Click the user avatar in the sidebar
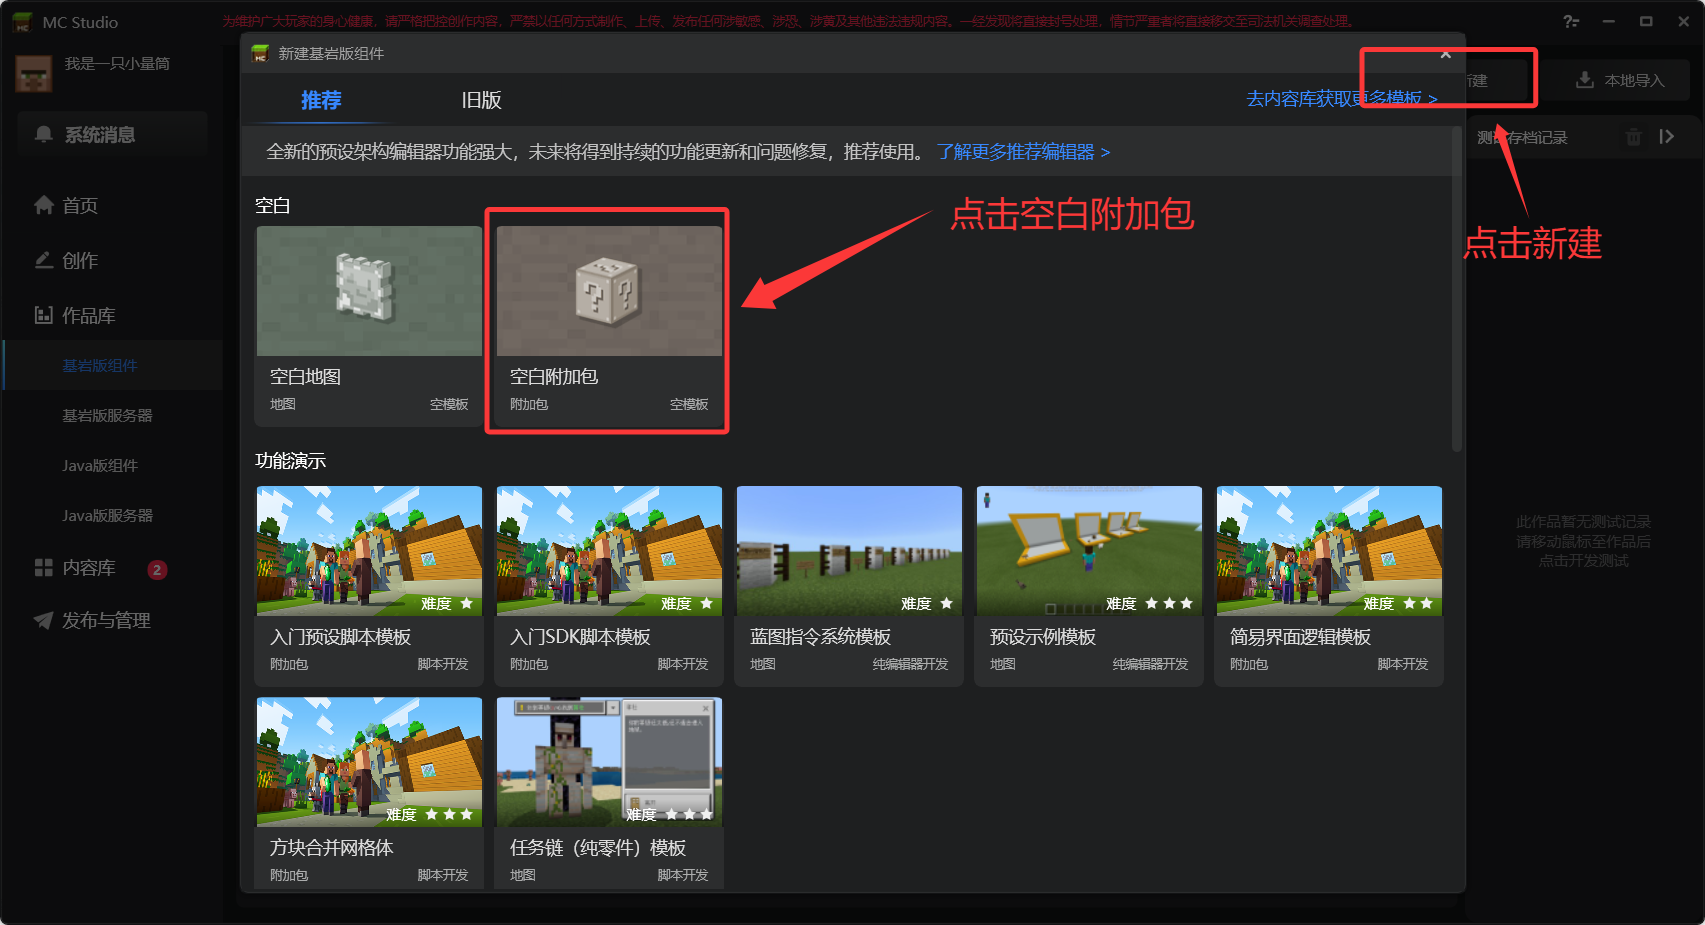The image size is (1705, 925). tap(34, 73)
